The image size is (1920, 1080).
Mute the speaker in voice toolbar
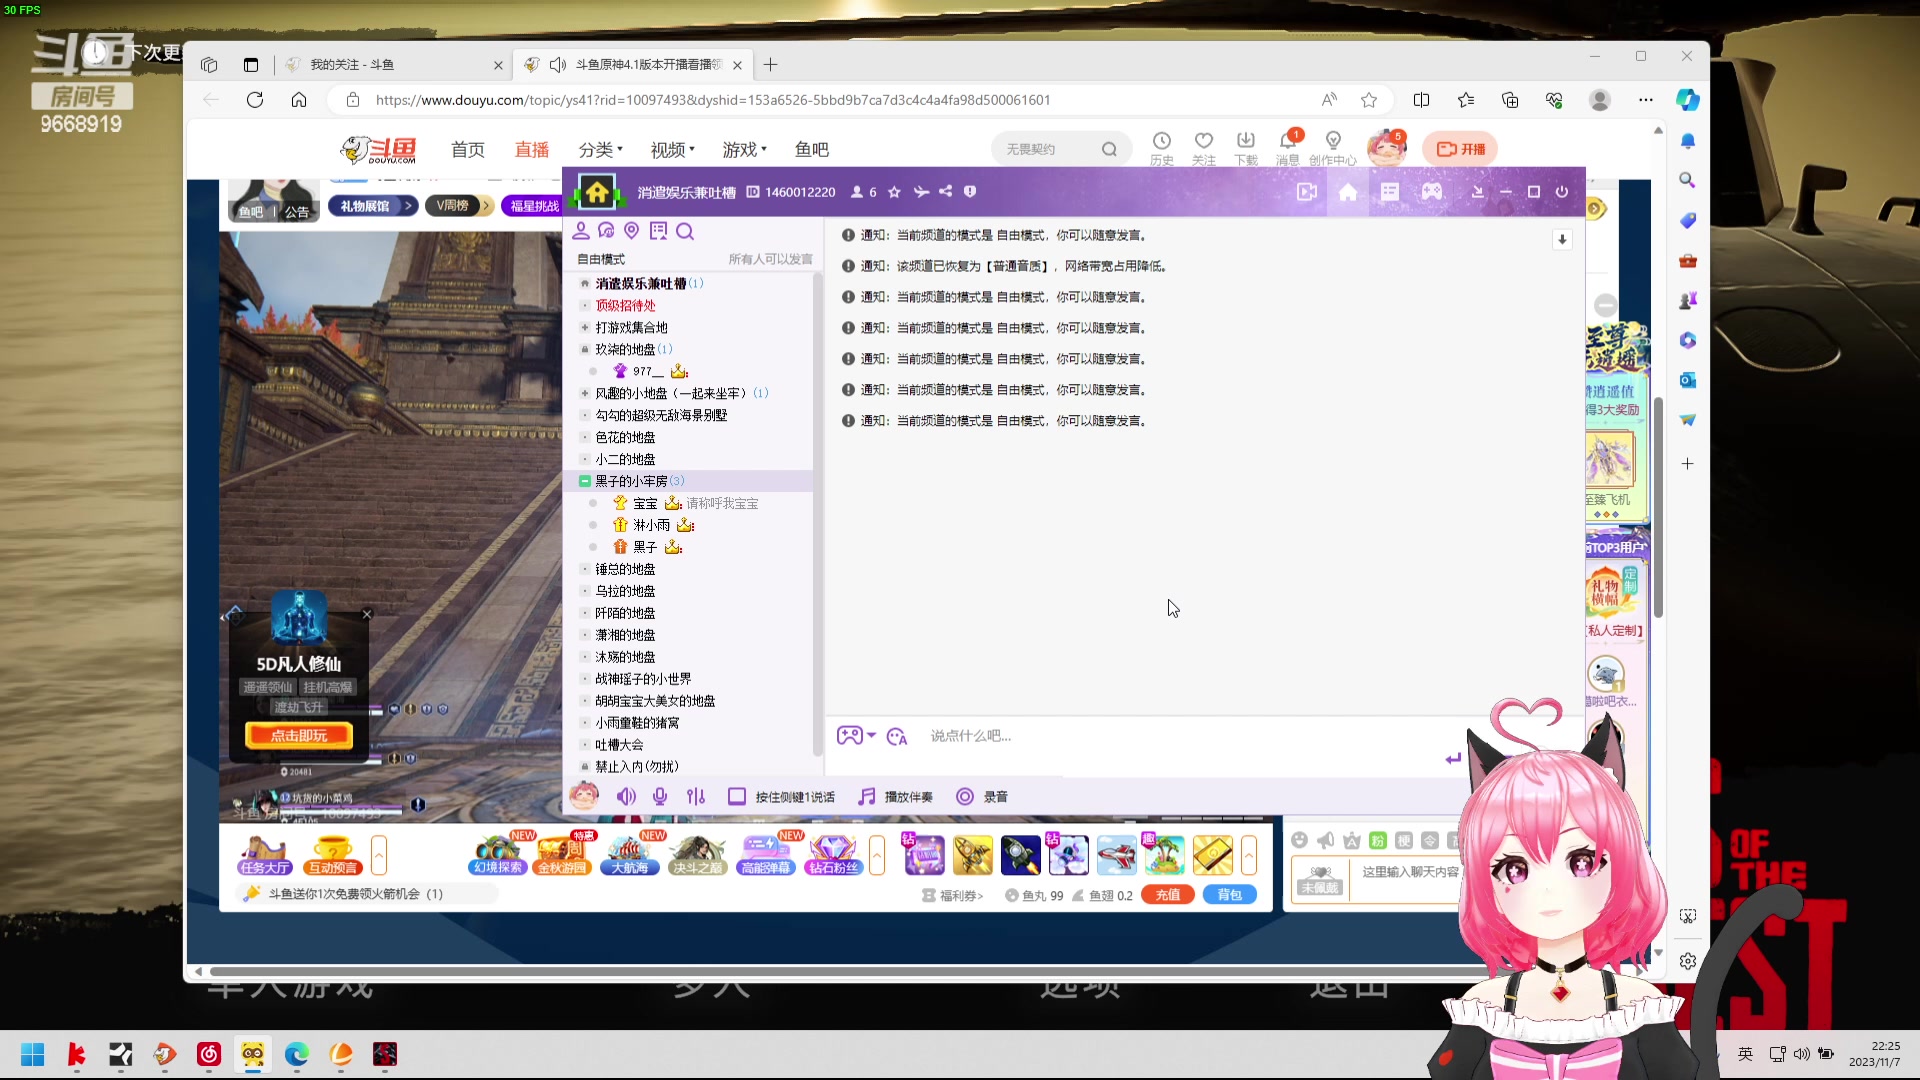[626, 797]
